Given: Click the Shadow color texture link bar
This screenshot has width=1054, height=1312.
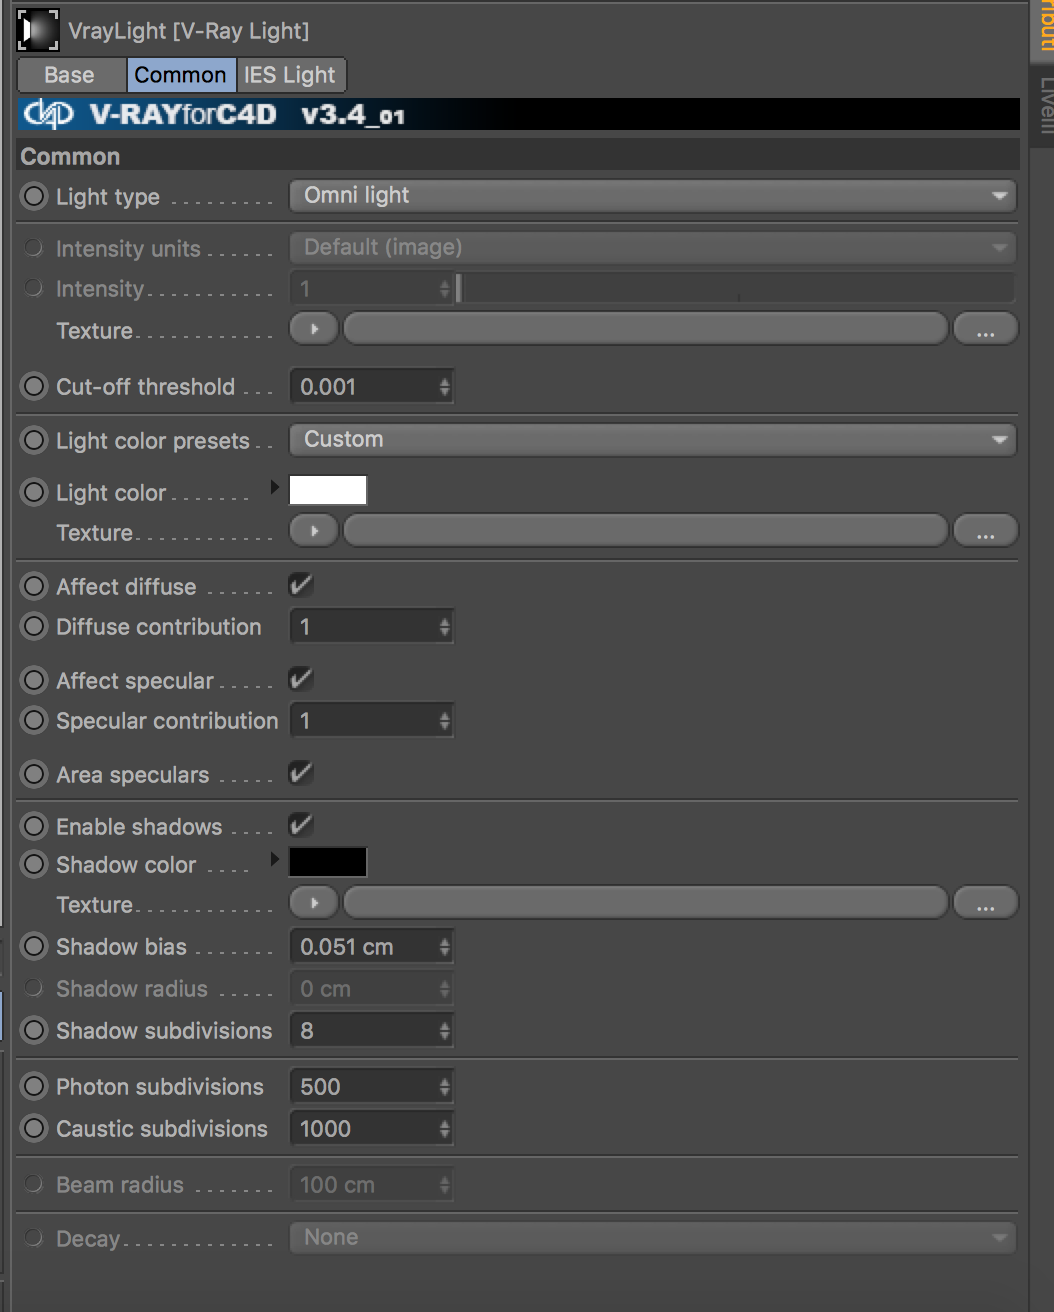Looking at the screenshot, I should (x=646, y=903).
